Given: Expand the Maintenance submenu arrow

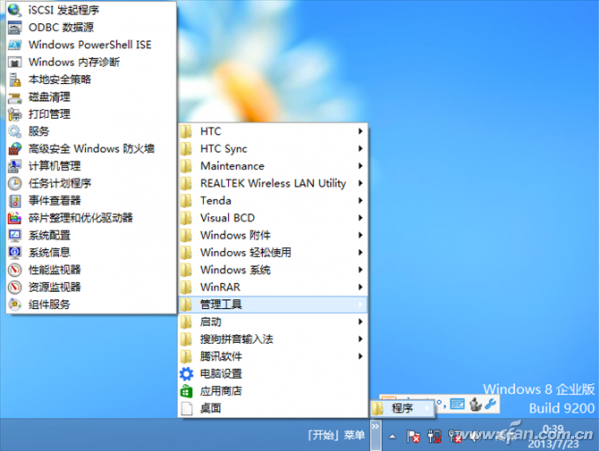Looking at the screenshot, I should [x=360, y=166].
